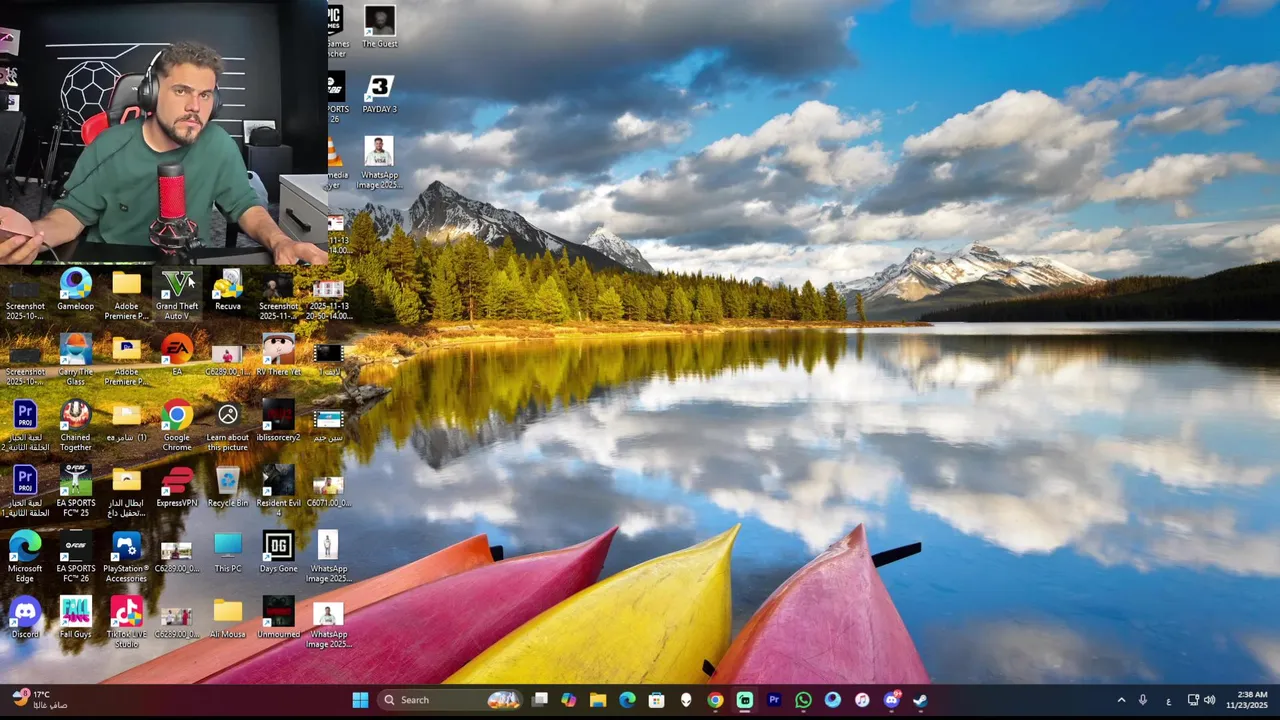Open Google Chrome from the taskbar

click(x=715, y=700)
